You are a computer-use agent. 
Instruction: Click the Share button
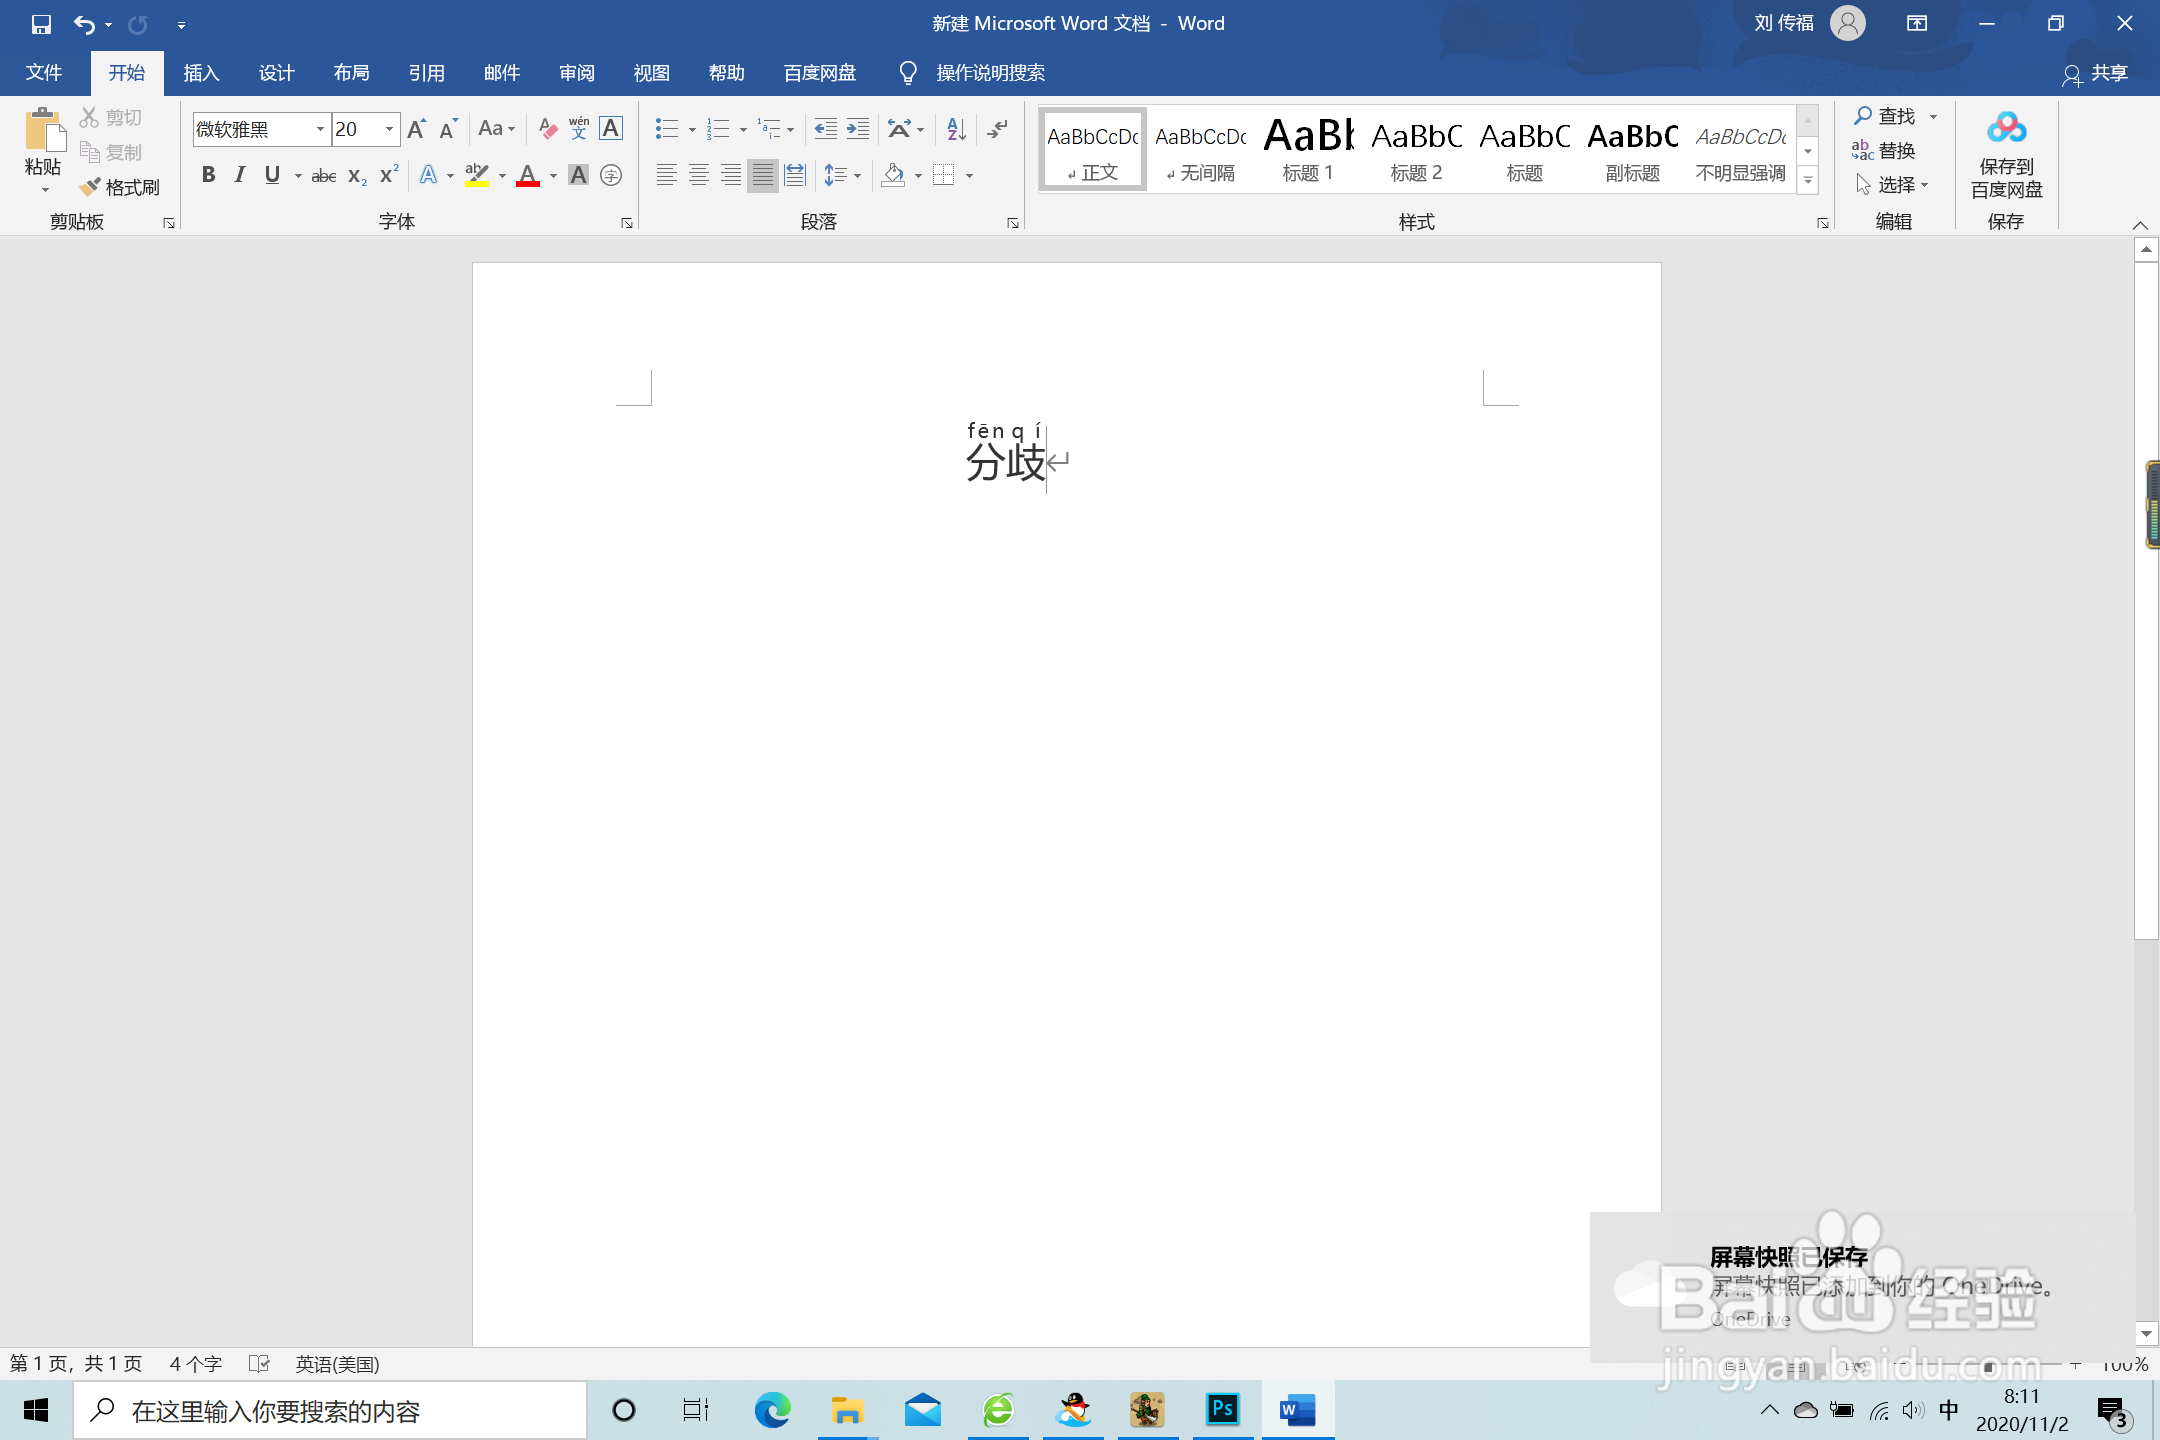coord(2095,73)
